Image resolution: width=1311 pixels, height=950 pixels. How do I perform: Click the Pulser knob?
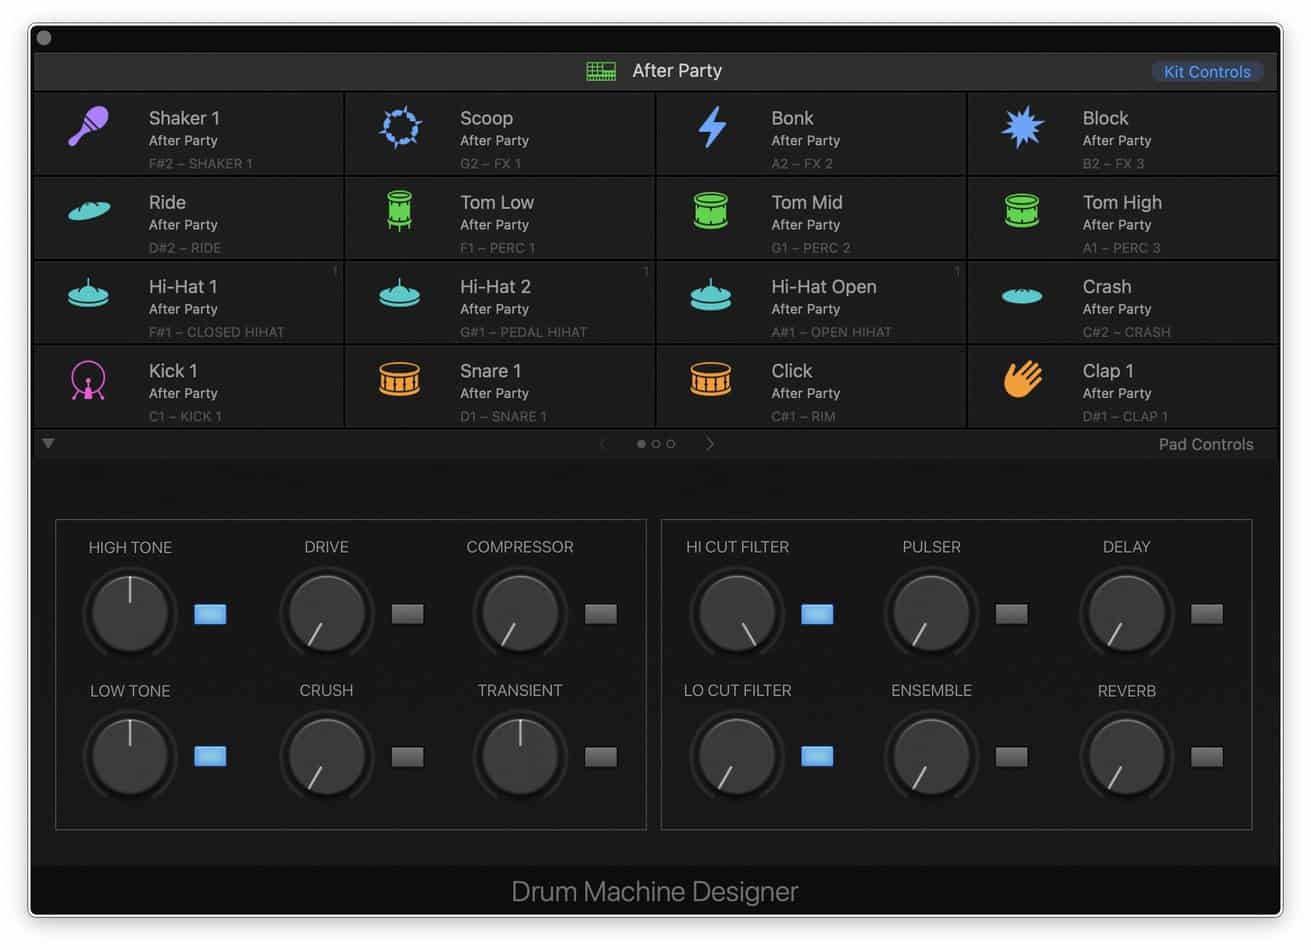coord(931,613)
